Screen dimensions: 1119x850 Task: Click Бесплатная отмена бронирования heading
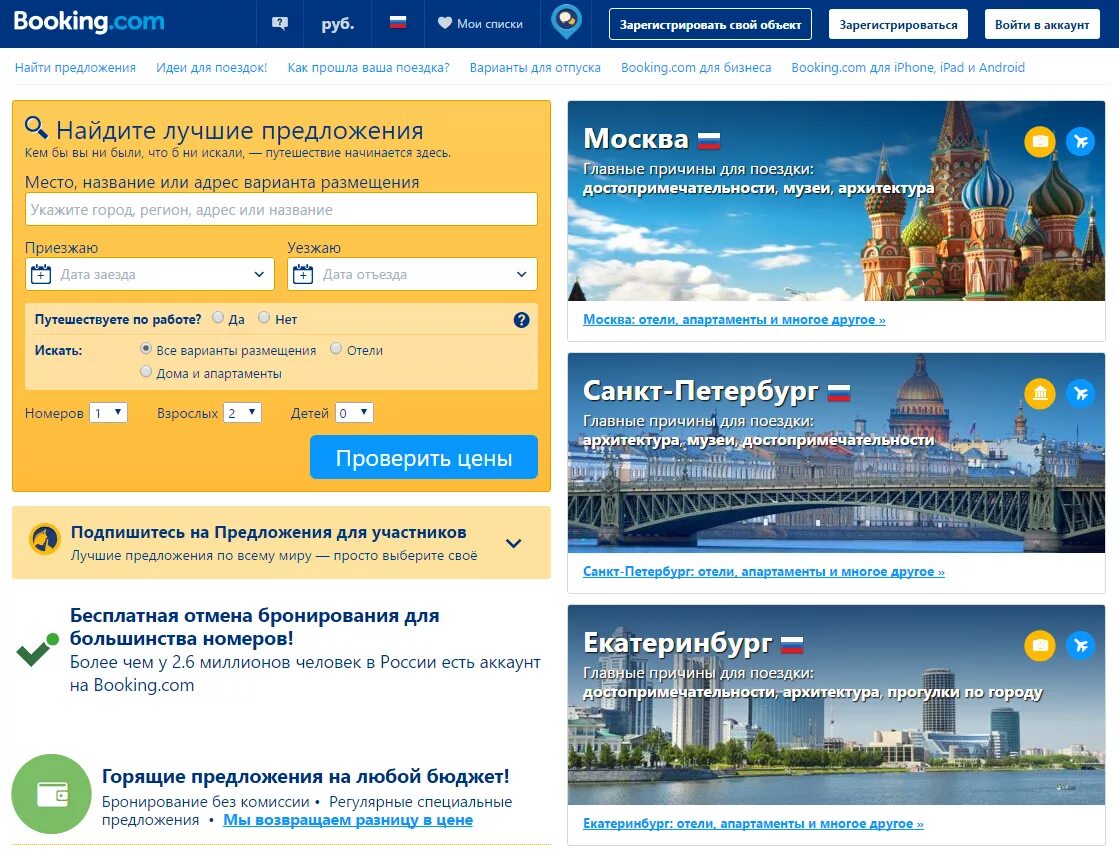coord(255,627)
